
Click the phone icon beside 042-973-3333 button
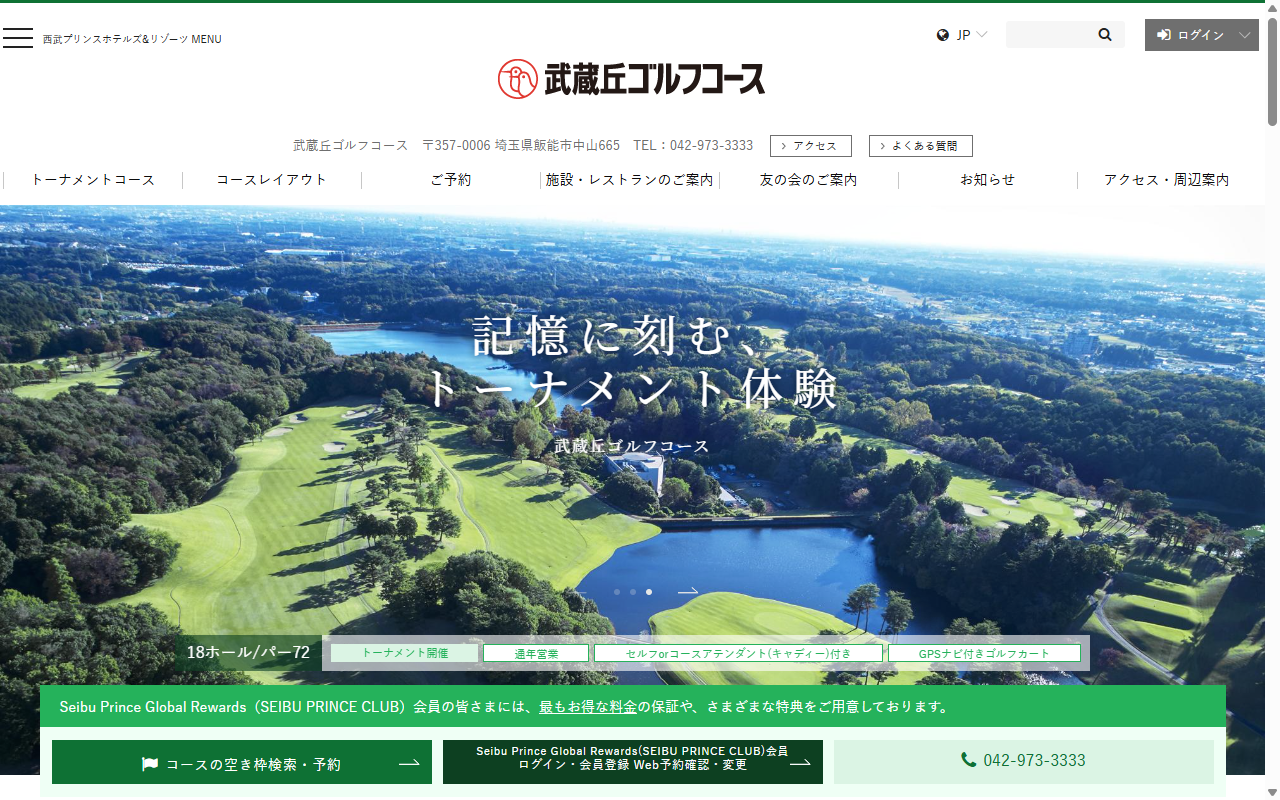[968, 760]
